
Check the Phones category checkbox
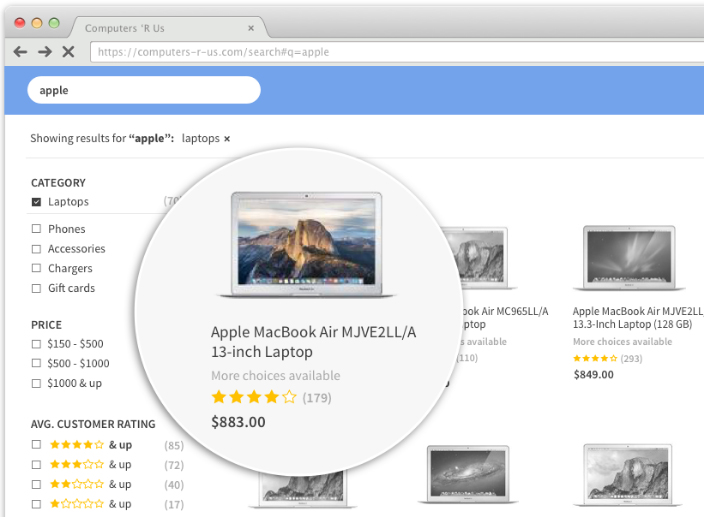37,229
